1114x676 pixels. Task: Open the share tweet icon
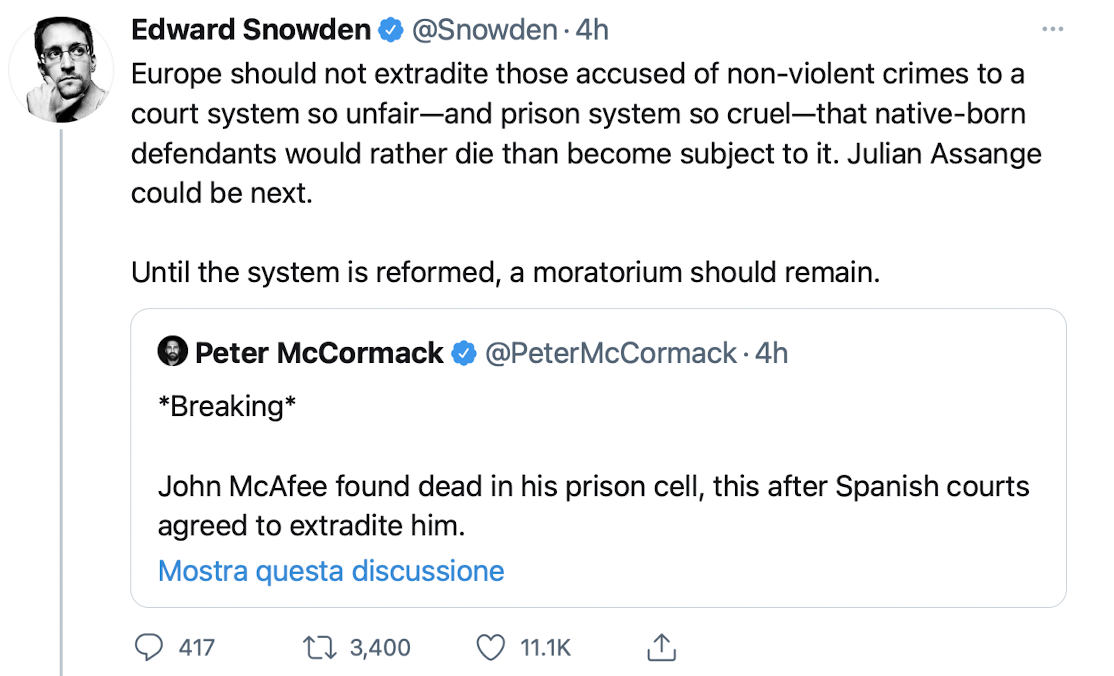(x=661, y=647)
